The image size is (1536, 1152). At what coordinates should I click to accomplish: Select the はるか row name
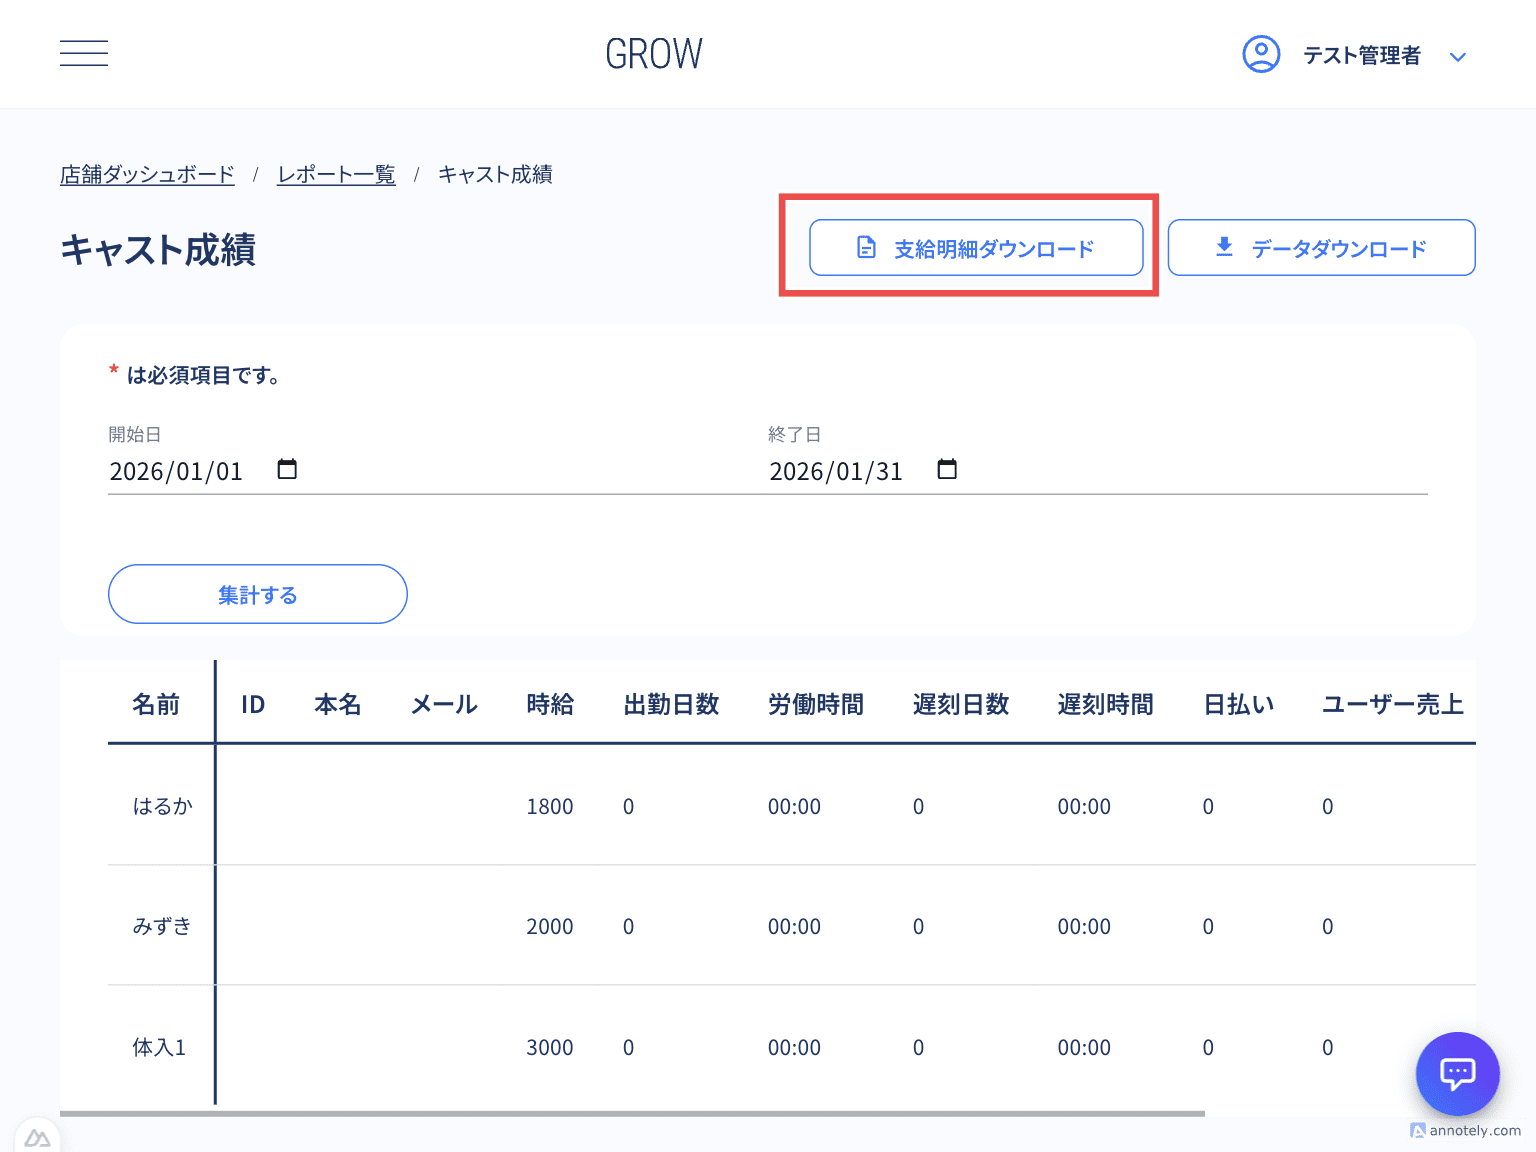pos(162,806)
